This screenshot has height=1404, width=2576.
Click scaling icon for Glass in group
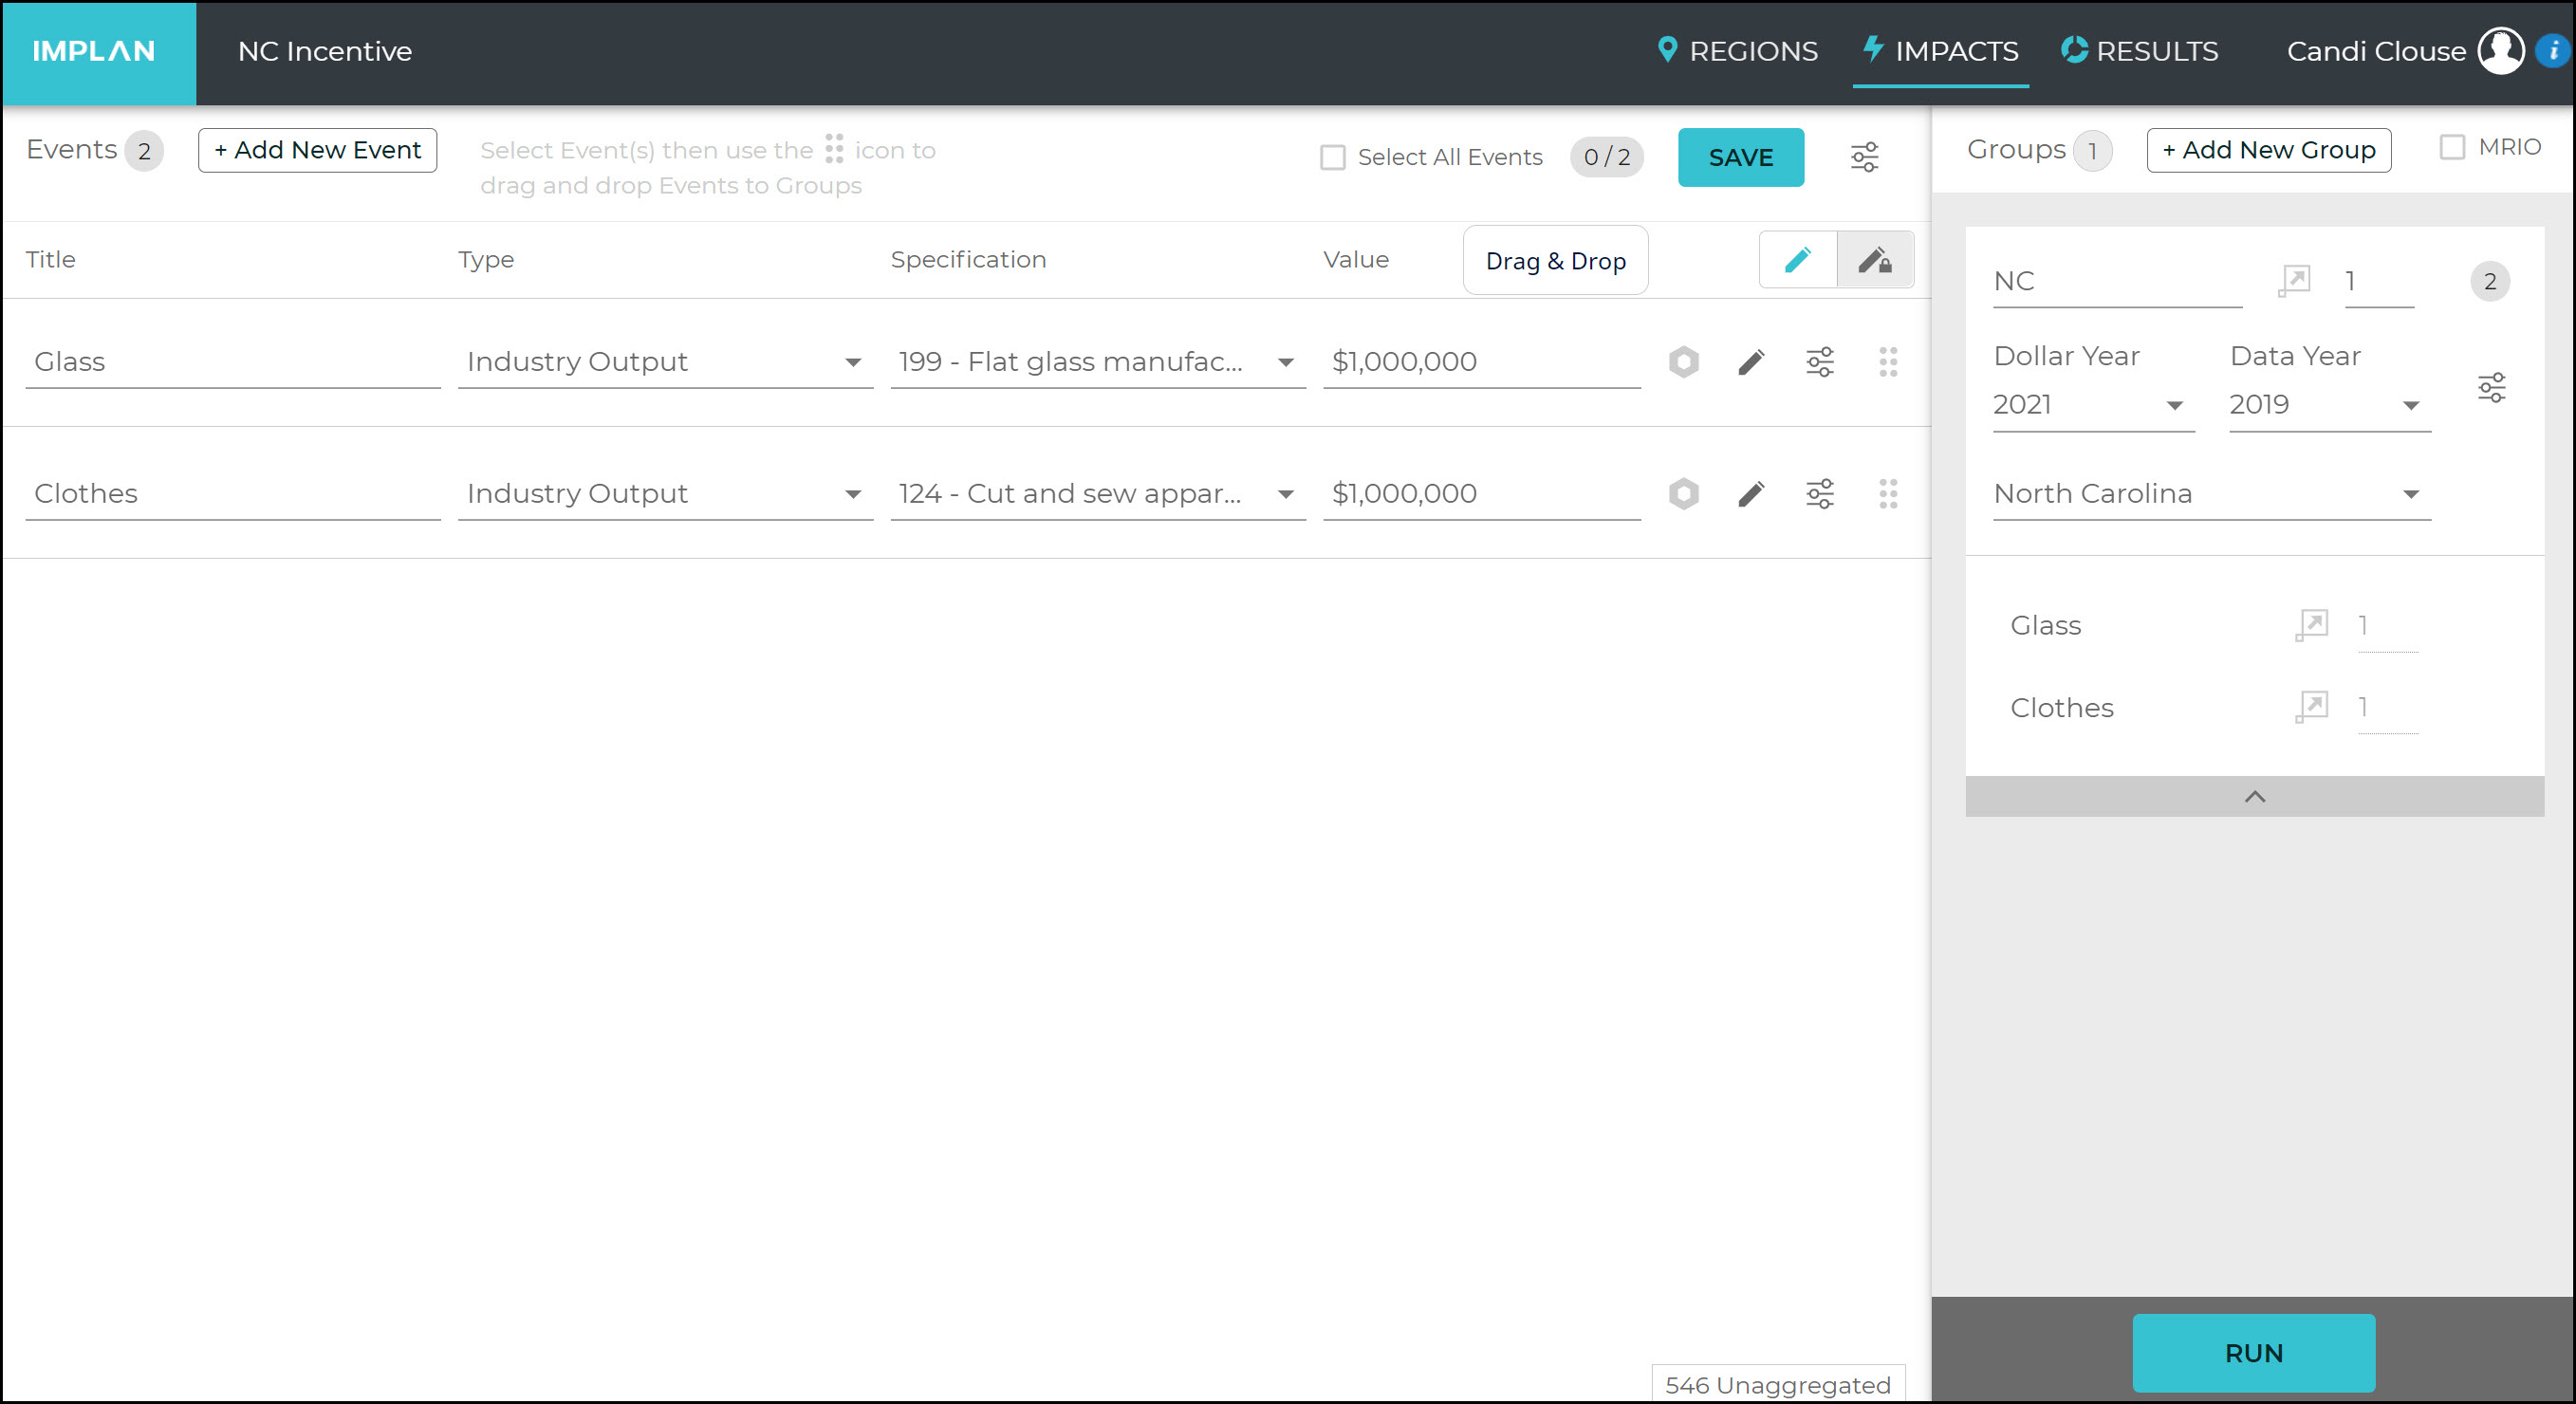click(x=2312, y=625)
